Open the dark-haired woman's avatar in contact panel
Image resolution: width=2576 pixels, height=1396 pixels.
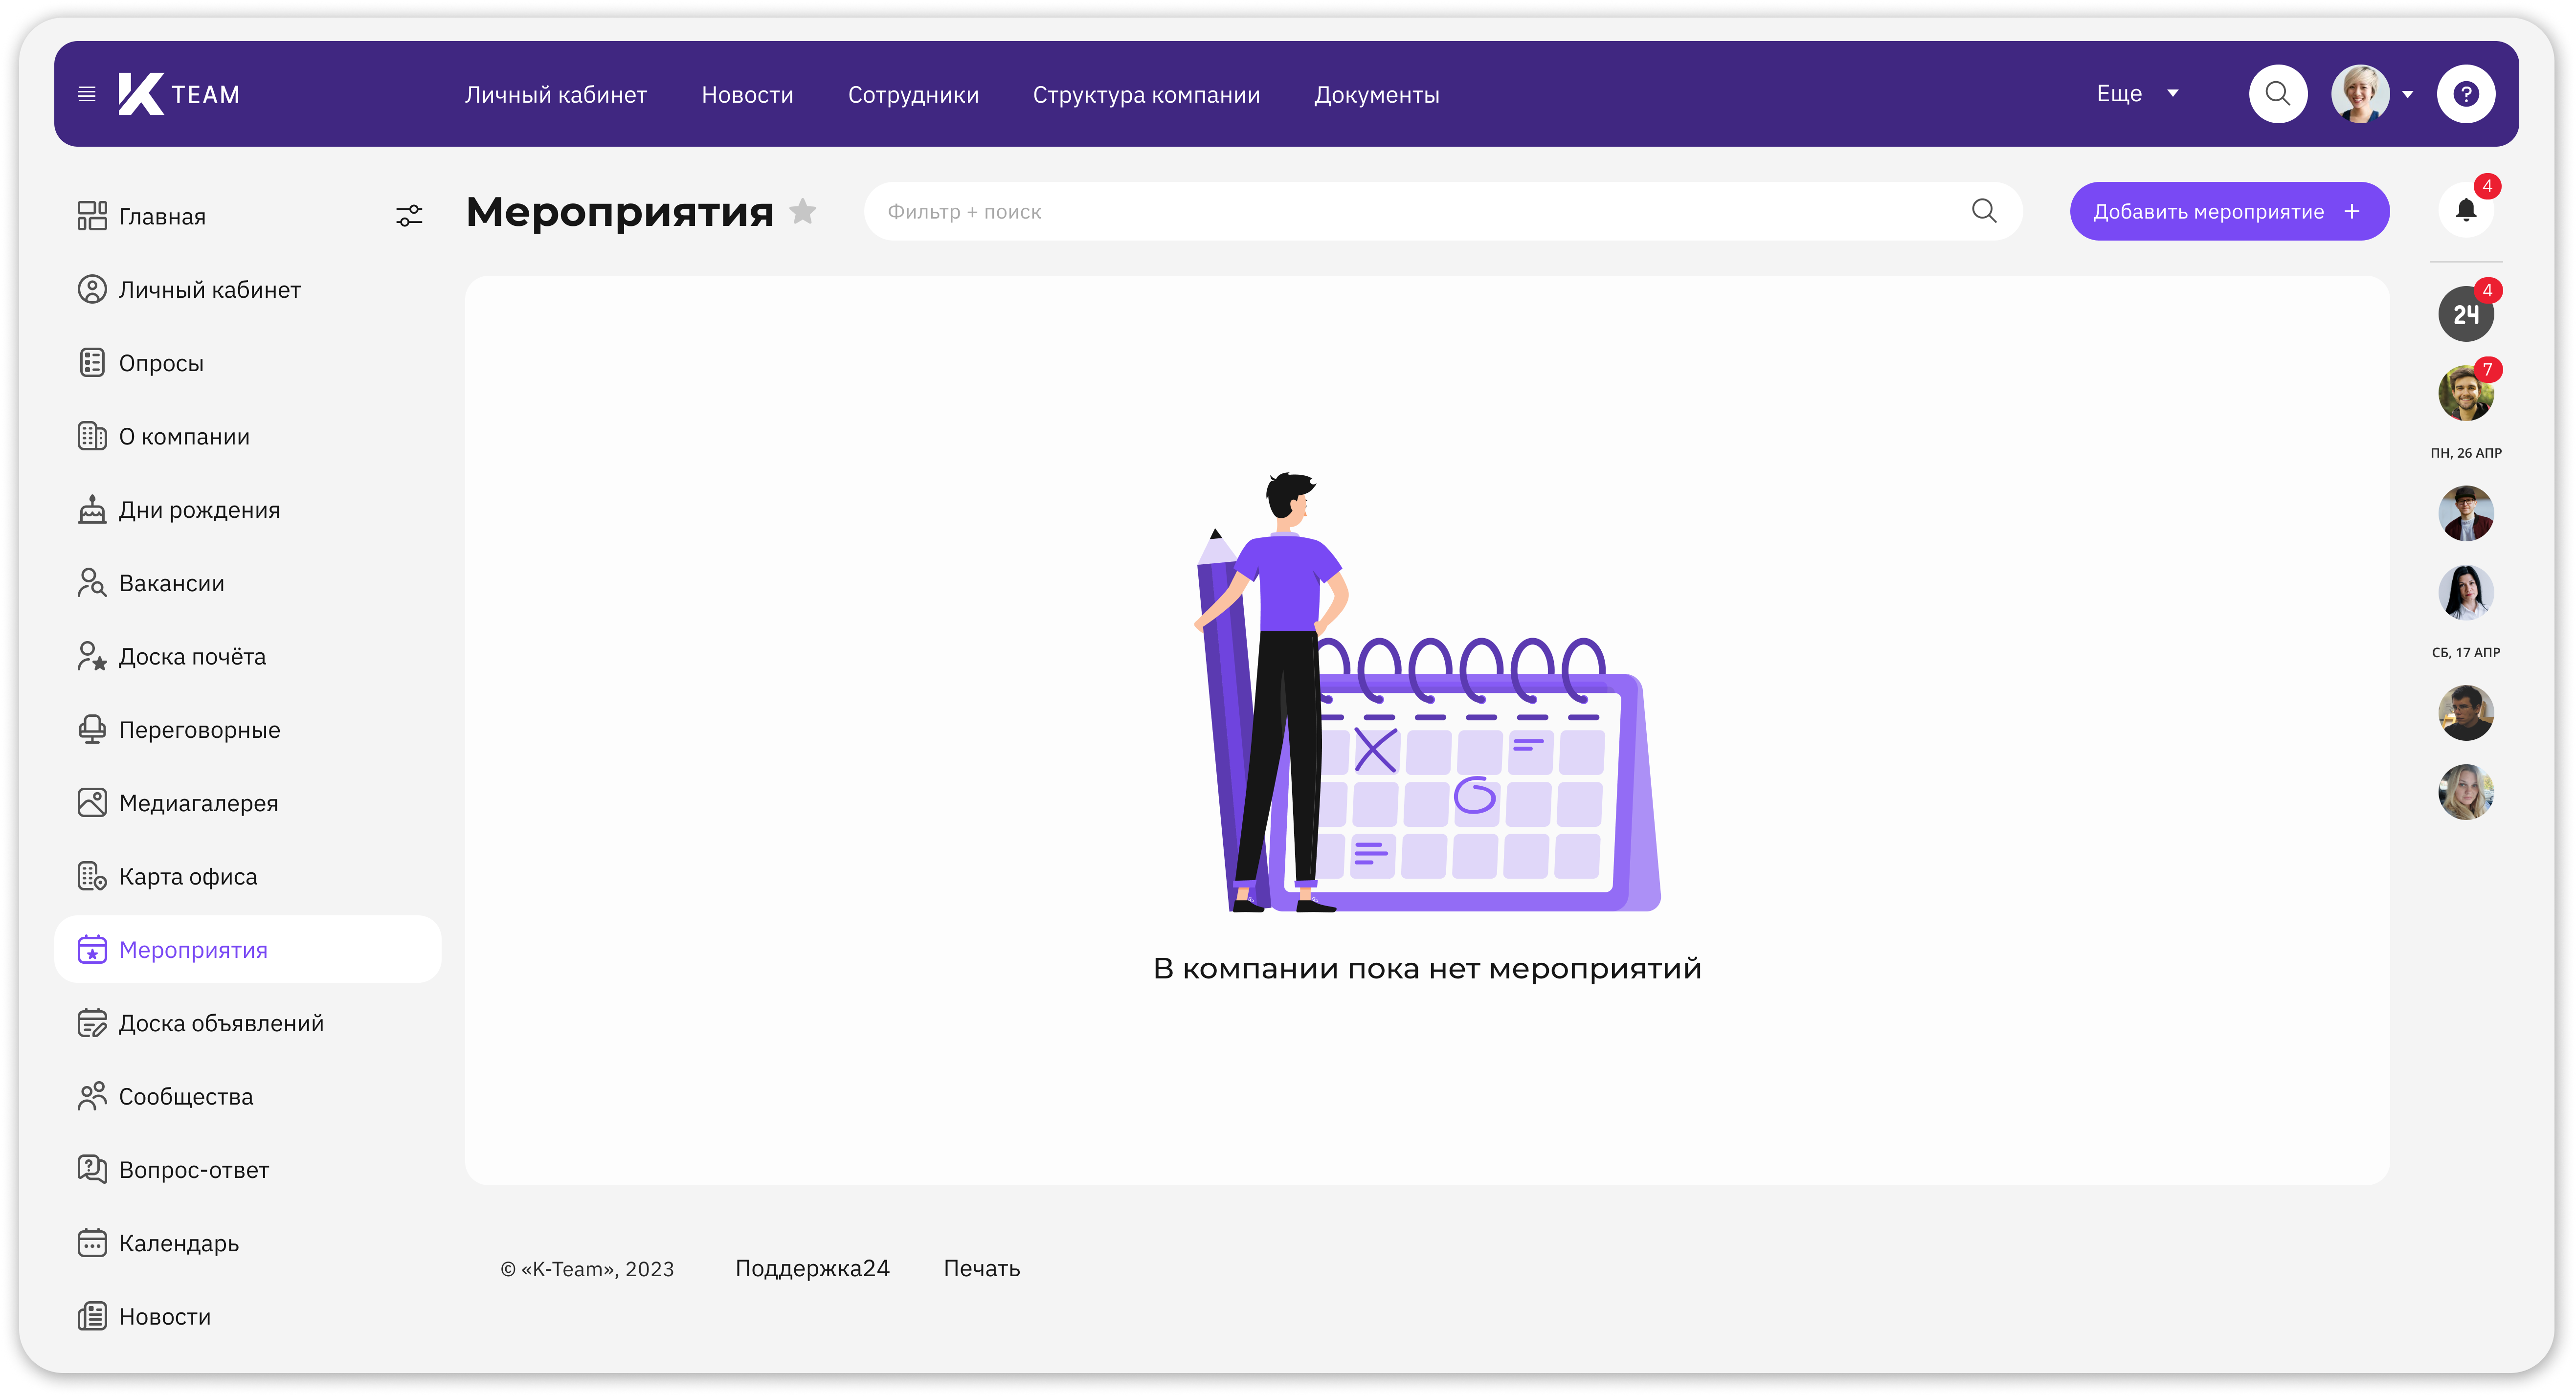pyautogui.click(x=2465, y=592)
